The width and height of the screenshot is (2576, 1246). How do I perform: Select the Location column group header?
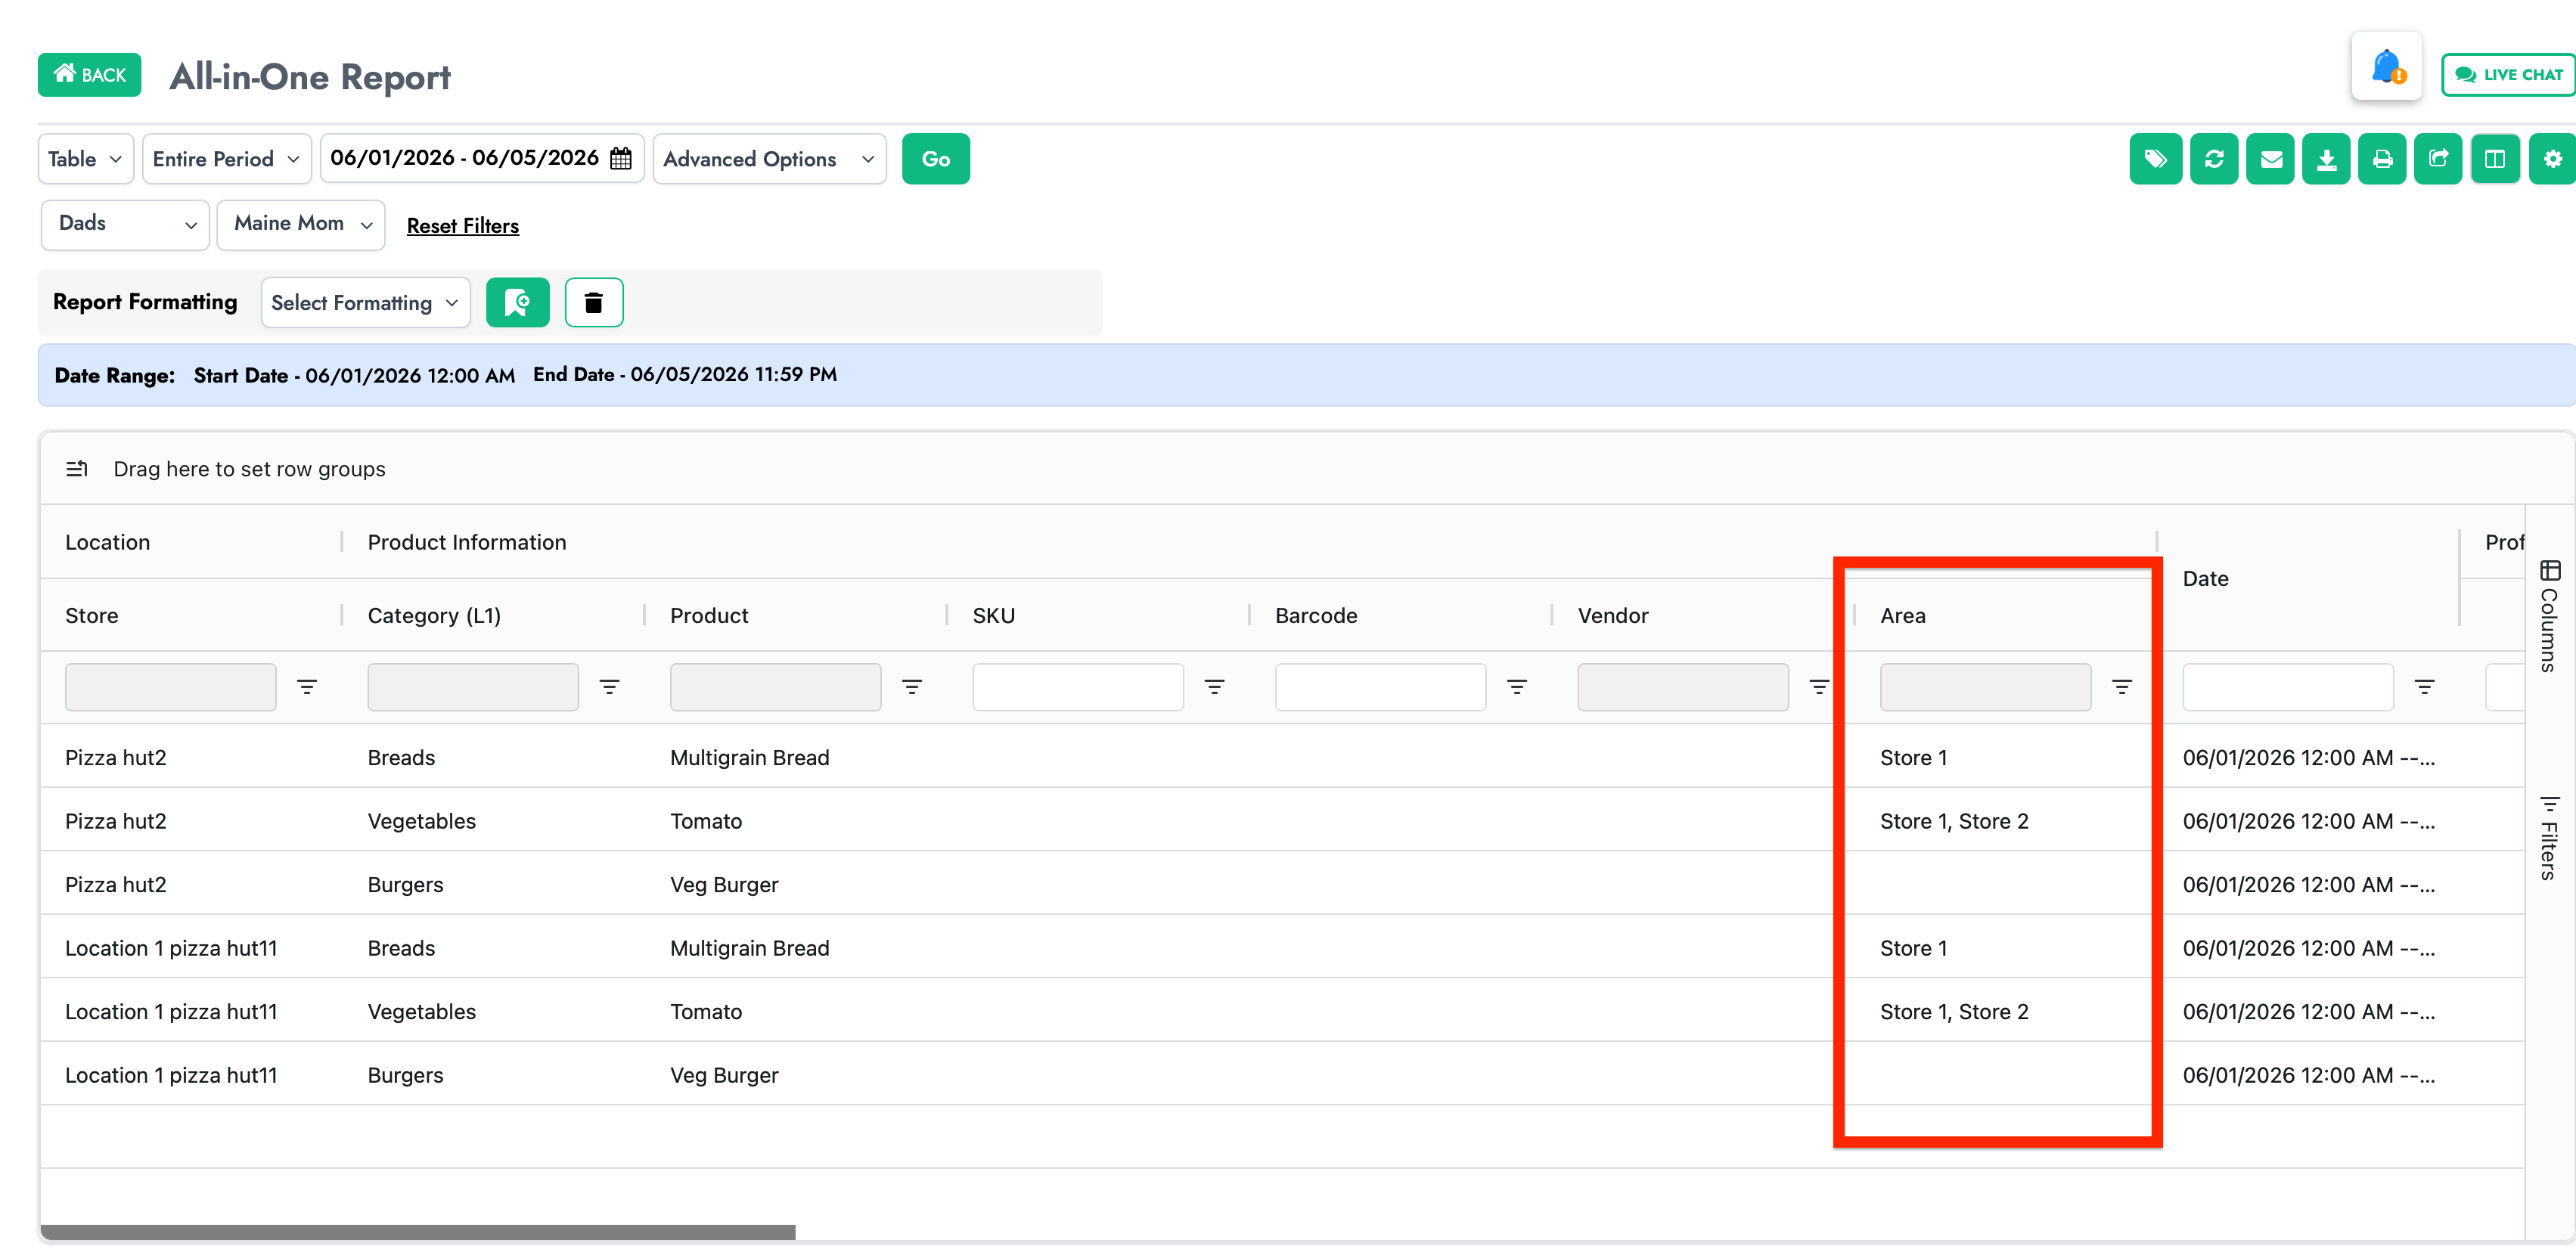point(108,542)
